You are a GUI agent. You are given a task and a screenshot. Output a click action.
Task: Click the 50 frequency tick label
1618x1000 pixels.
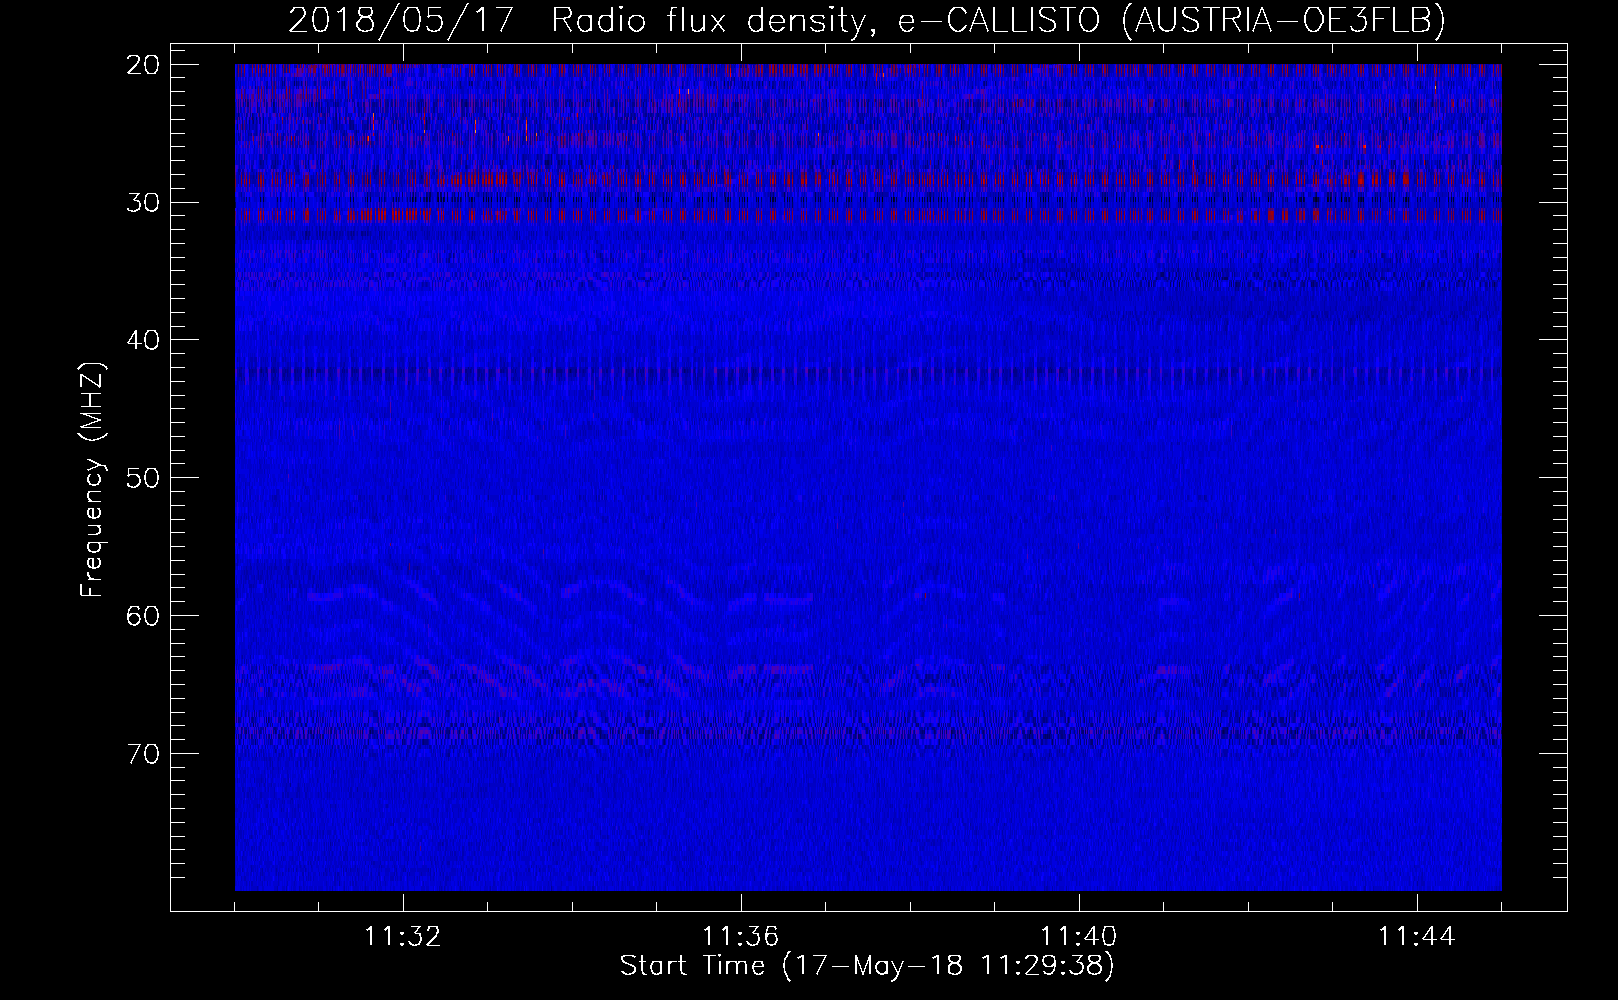(x=141, y=478)
